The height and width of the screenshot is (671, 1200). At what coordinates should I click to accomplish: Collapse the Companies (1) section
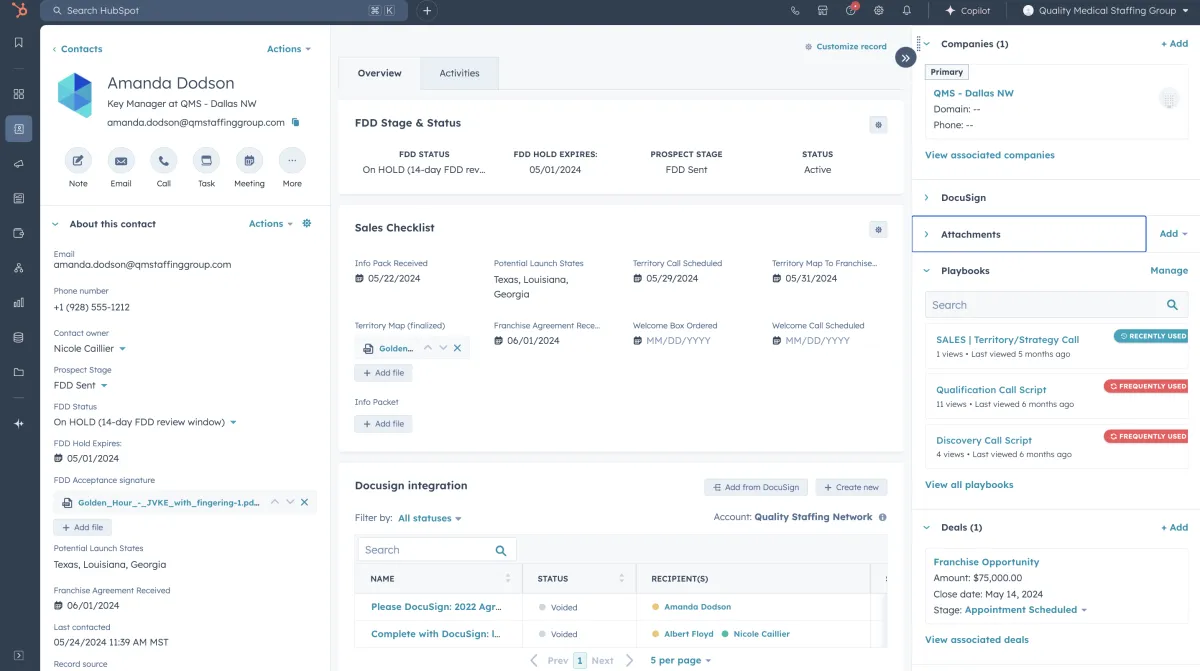point(927,44)
